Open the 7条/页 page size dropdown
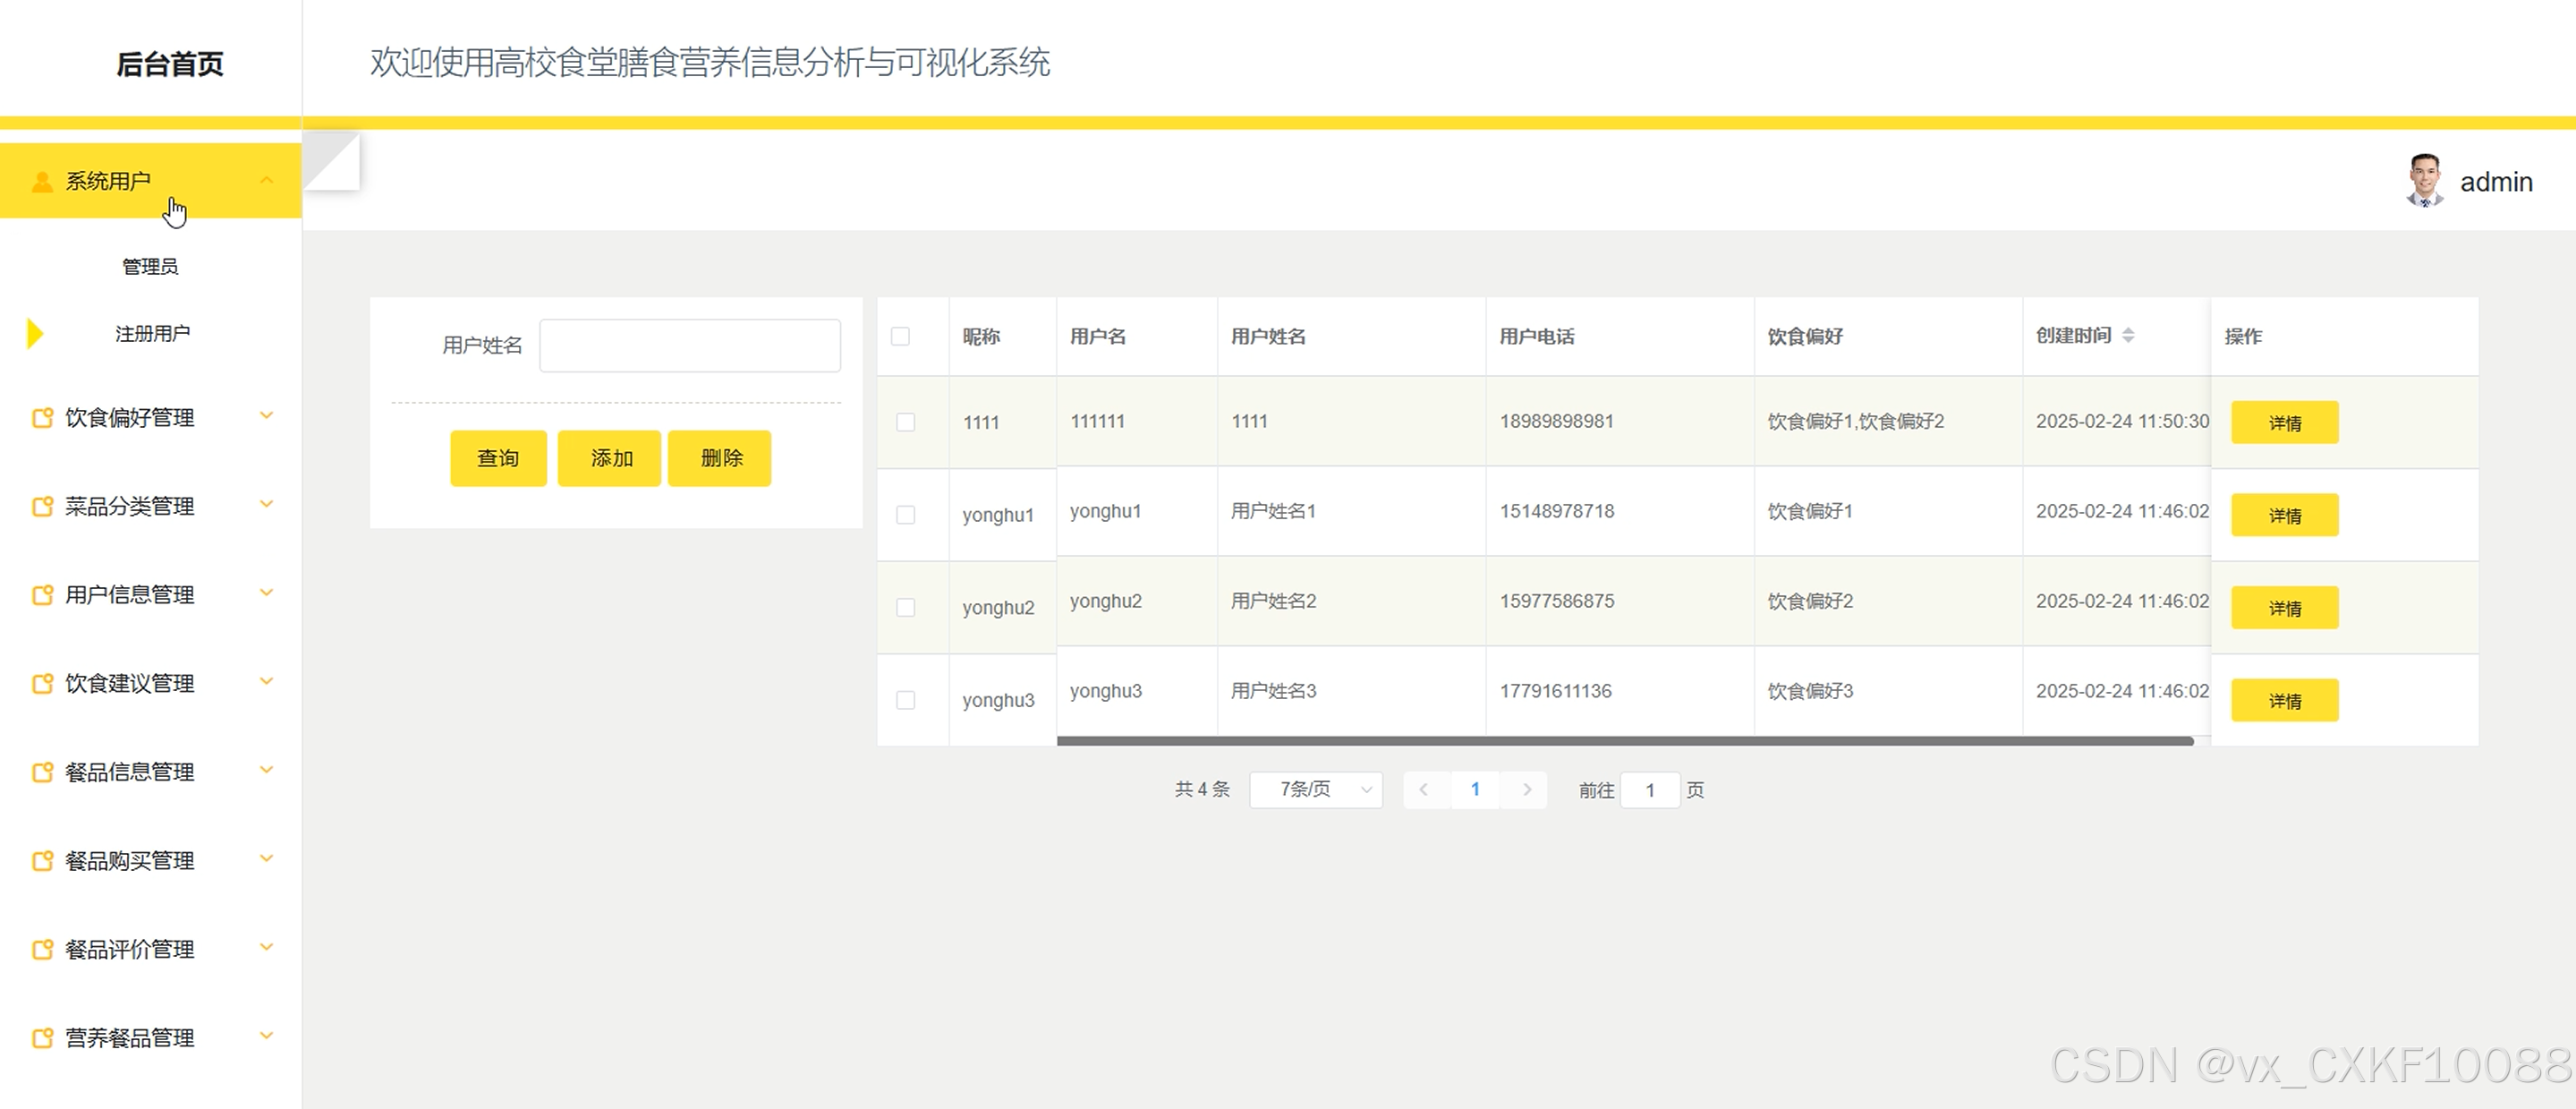 pyautogui.click(x=1315, y=790)
